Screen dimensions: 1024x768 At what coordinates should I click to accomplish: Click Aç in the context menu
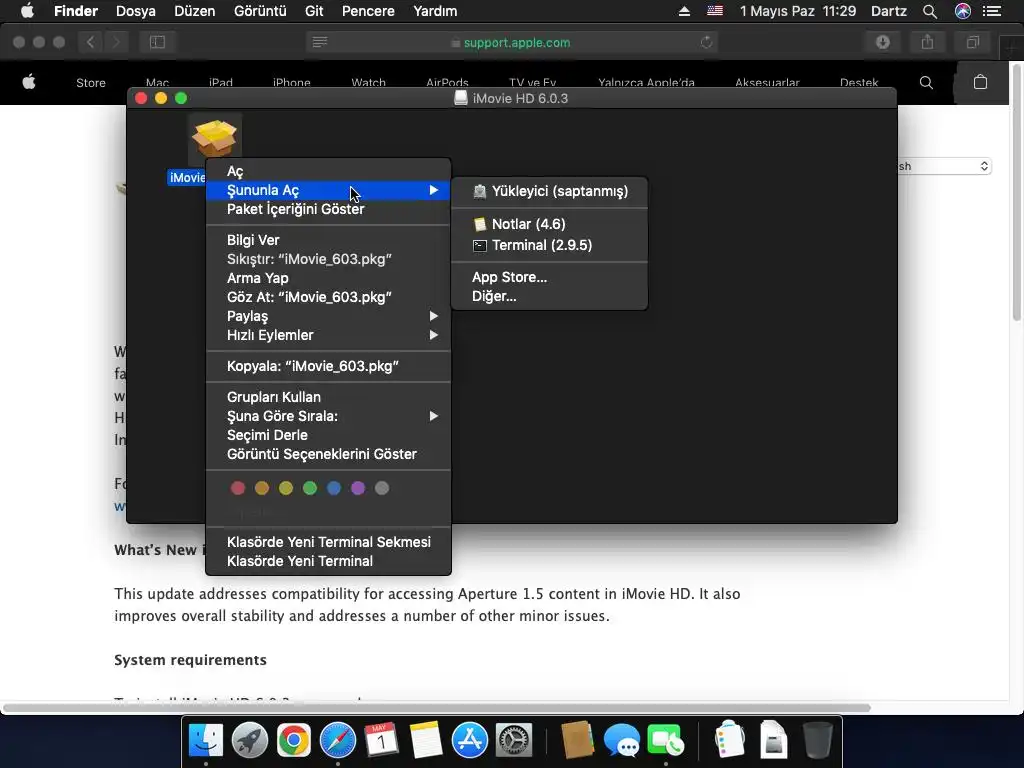click(328, 171)
